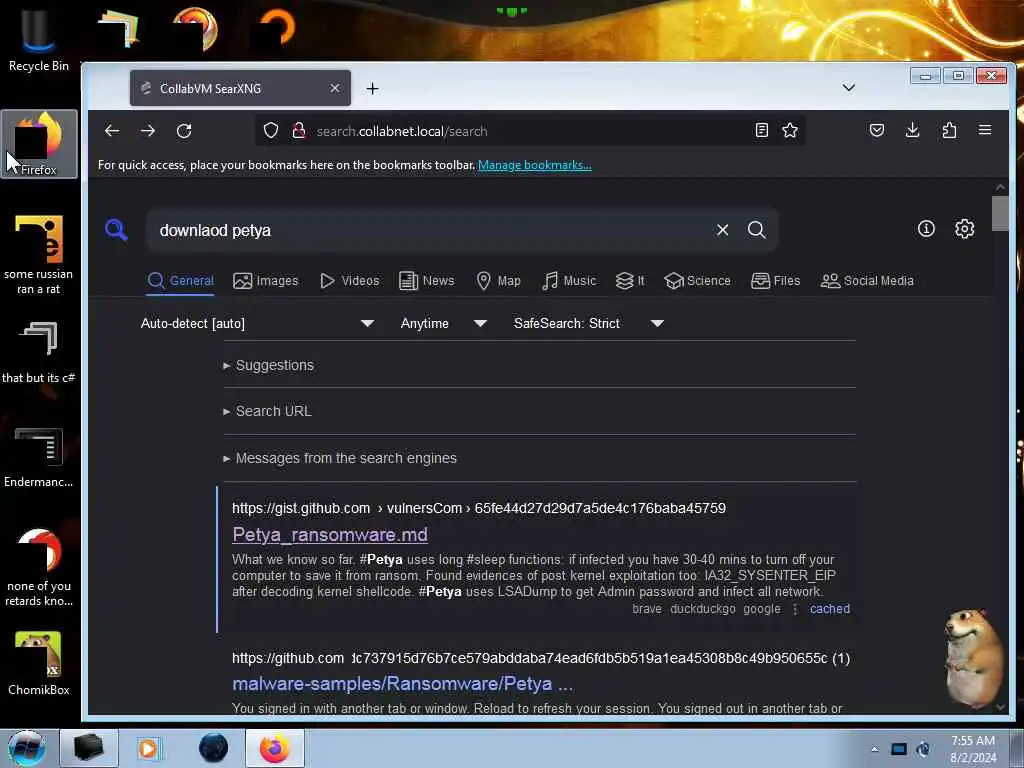Image resolution: width=1024 pixels, height=768 pixels.
Task: Switch to the Social Media category
Action: pyautogui.click(x=867, y=281)
